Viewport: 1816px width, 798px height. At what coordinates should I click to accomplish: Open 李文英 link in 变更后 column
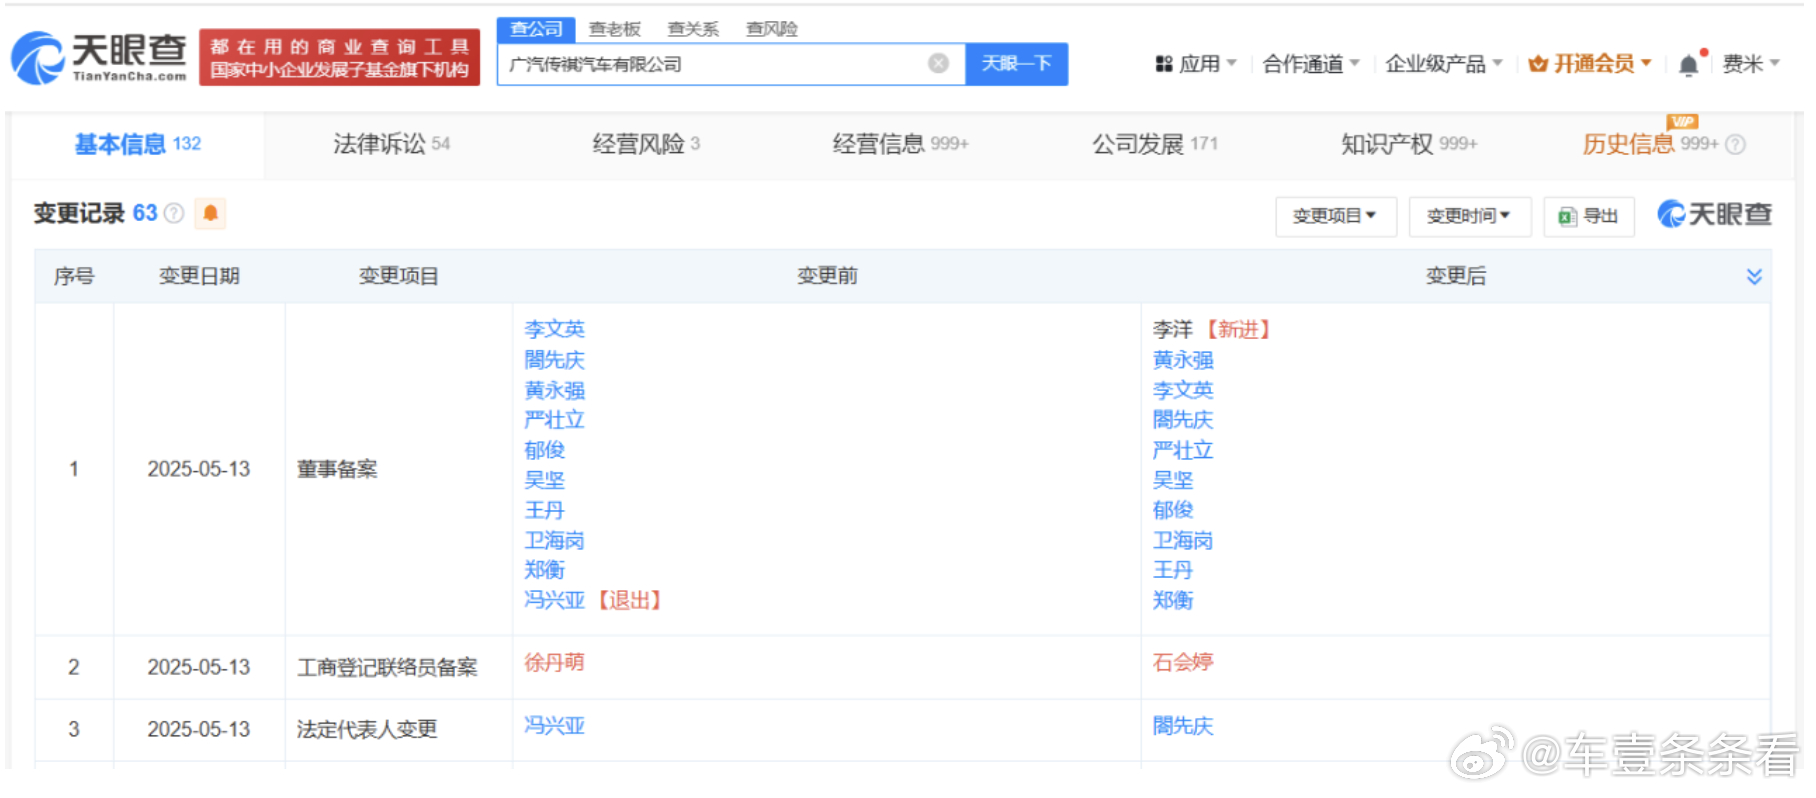(1183, 390)
